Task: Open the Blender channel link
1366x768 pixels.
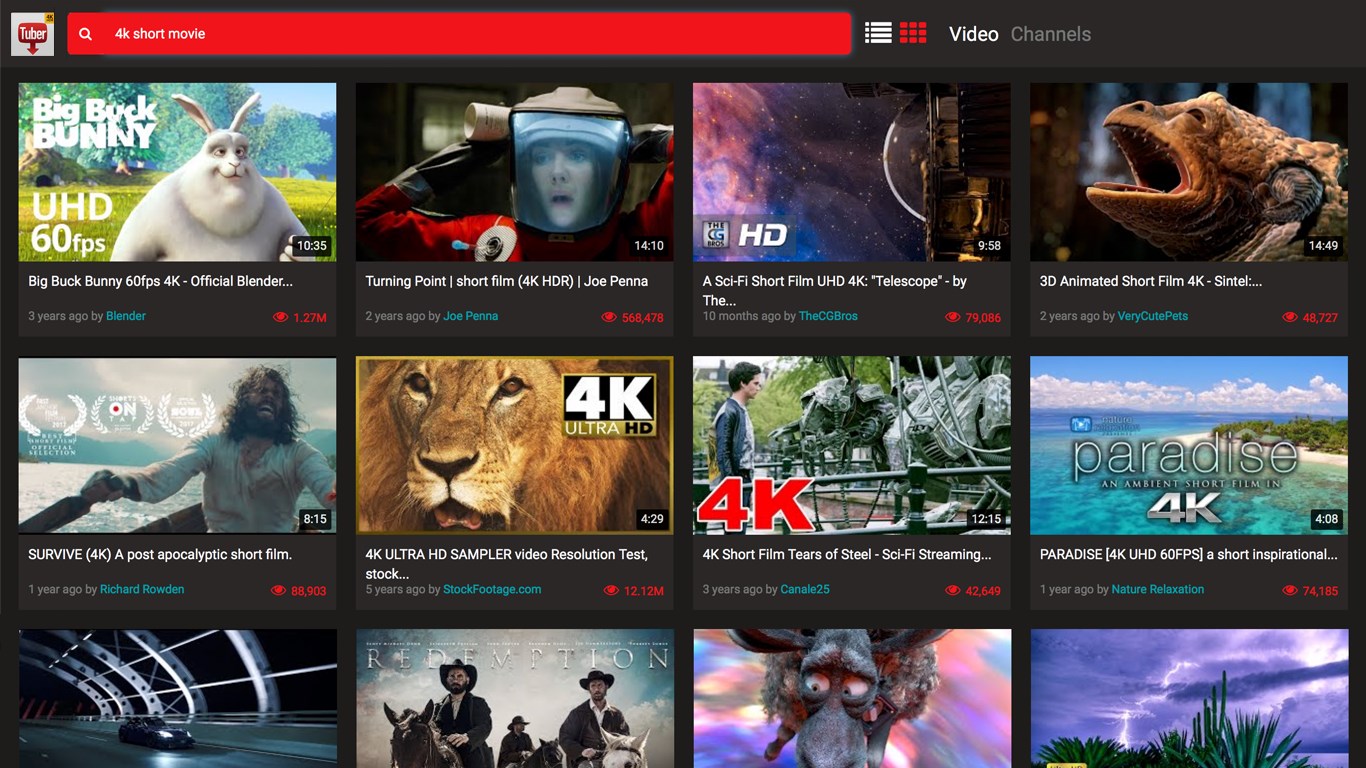Action: [126, 316]
